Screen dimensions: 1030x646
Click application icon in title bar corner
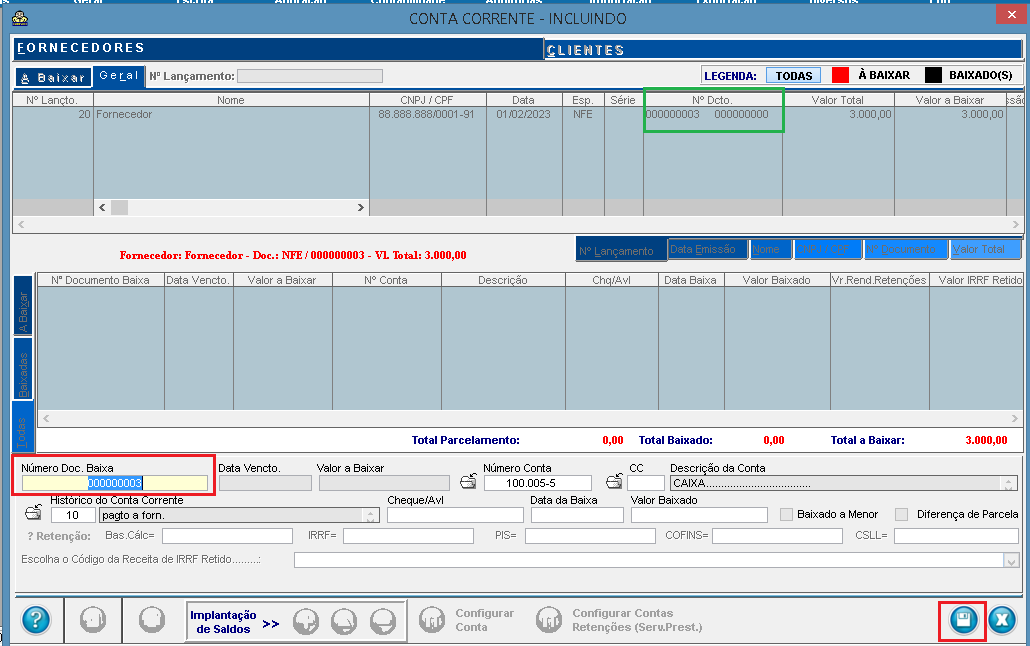20,18
